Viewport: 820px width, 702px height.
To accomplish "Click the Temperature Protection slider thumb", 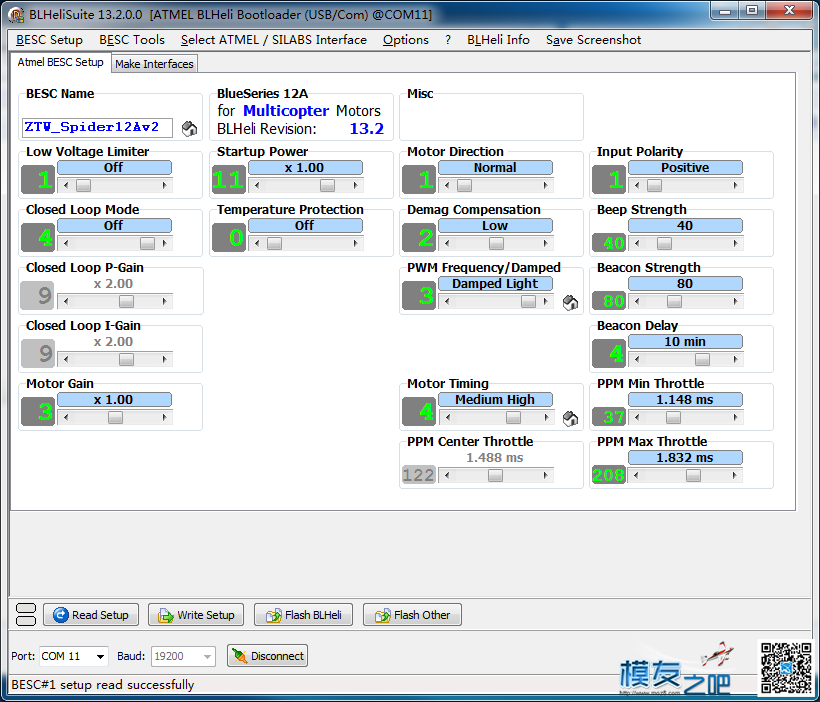I will (275, 243).
